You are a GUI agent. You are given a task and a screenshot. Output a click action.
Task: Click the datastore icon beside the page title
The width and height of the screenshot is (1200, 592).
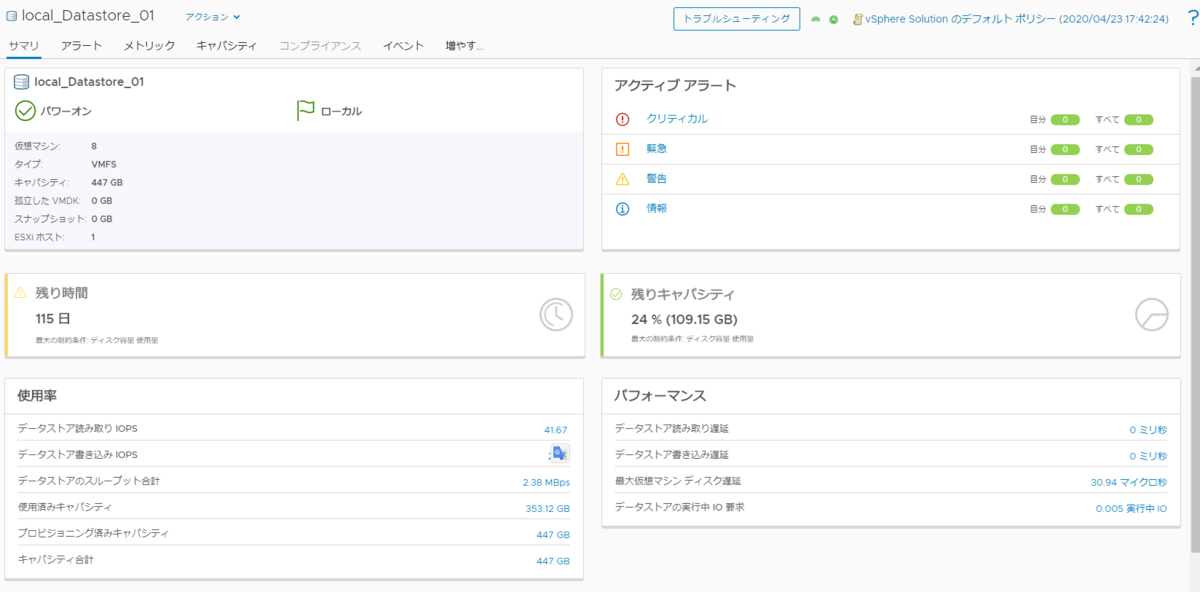(12, 17)
